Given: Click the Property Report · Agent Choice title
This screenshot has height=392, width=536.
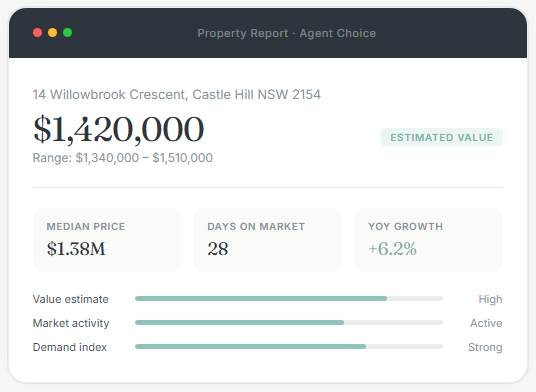Looking at the screenshot, I should [286, 33].
